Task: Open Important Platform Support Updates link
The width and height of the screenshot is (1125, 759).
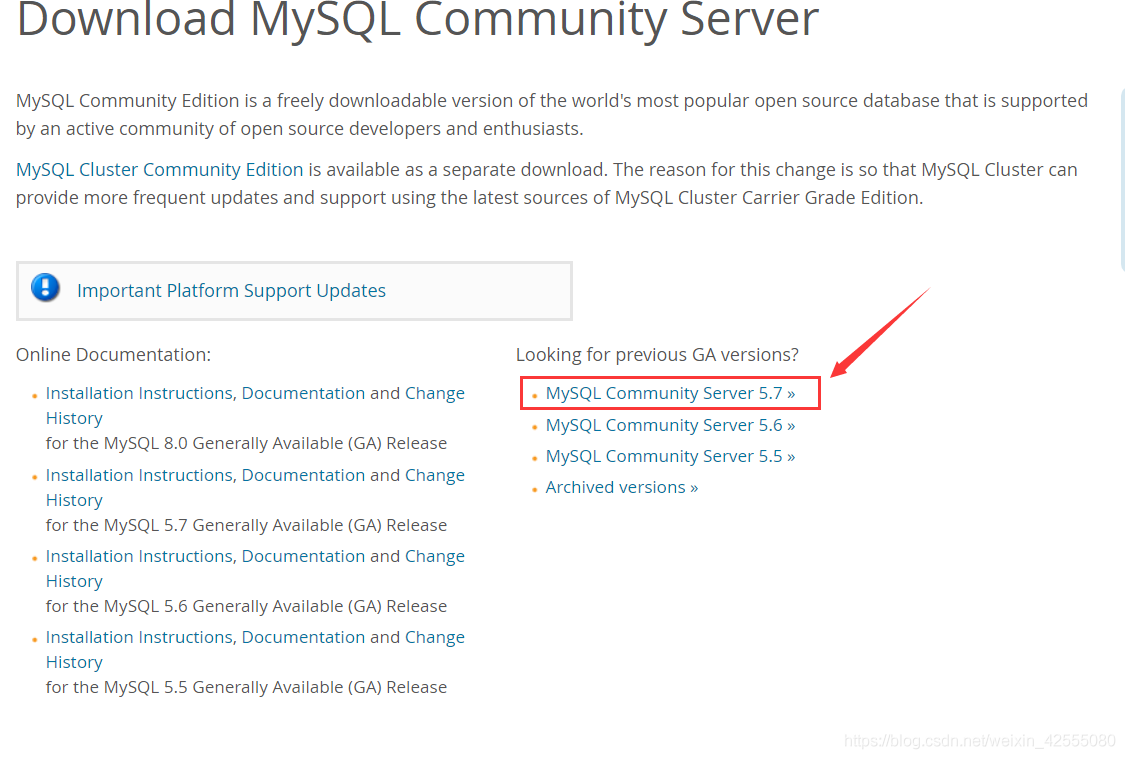Action: coord(231,291)
